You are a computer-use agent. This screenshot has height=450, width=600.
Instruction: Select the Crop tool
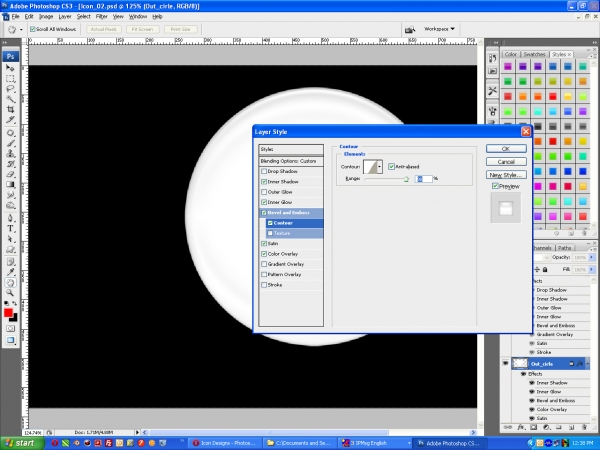10,110
